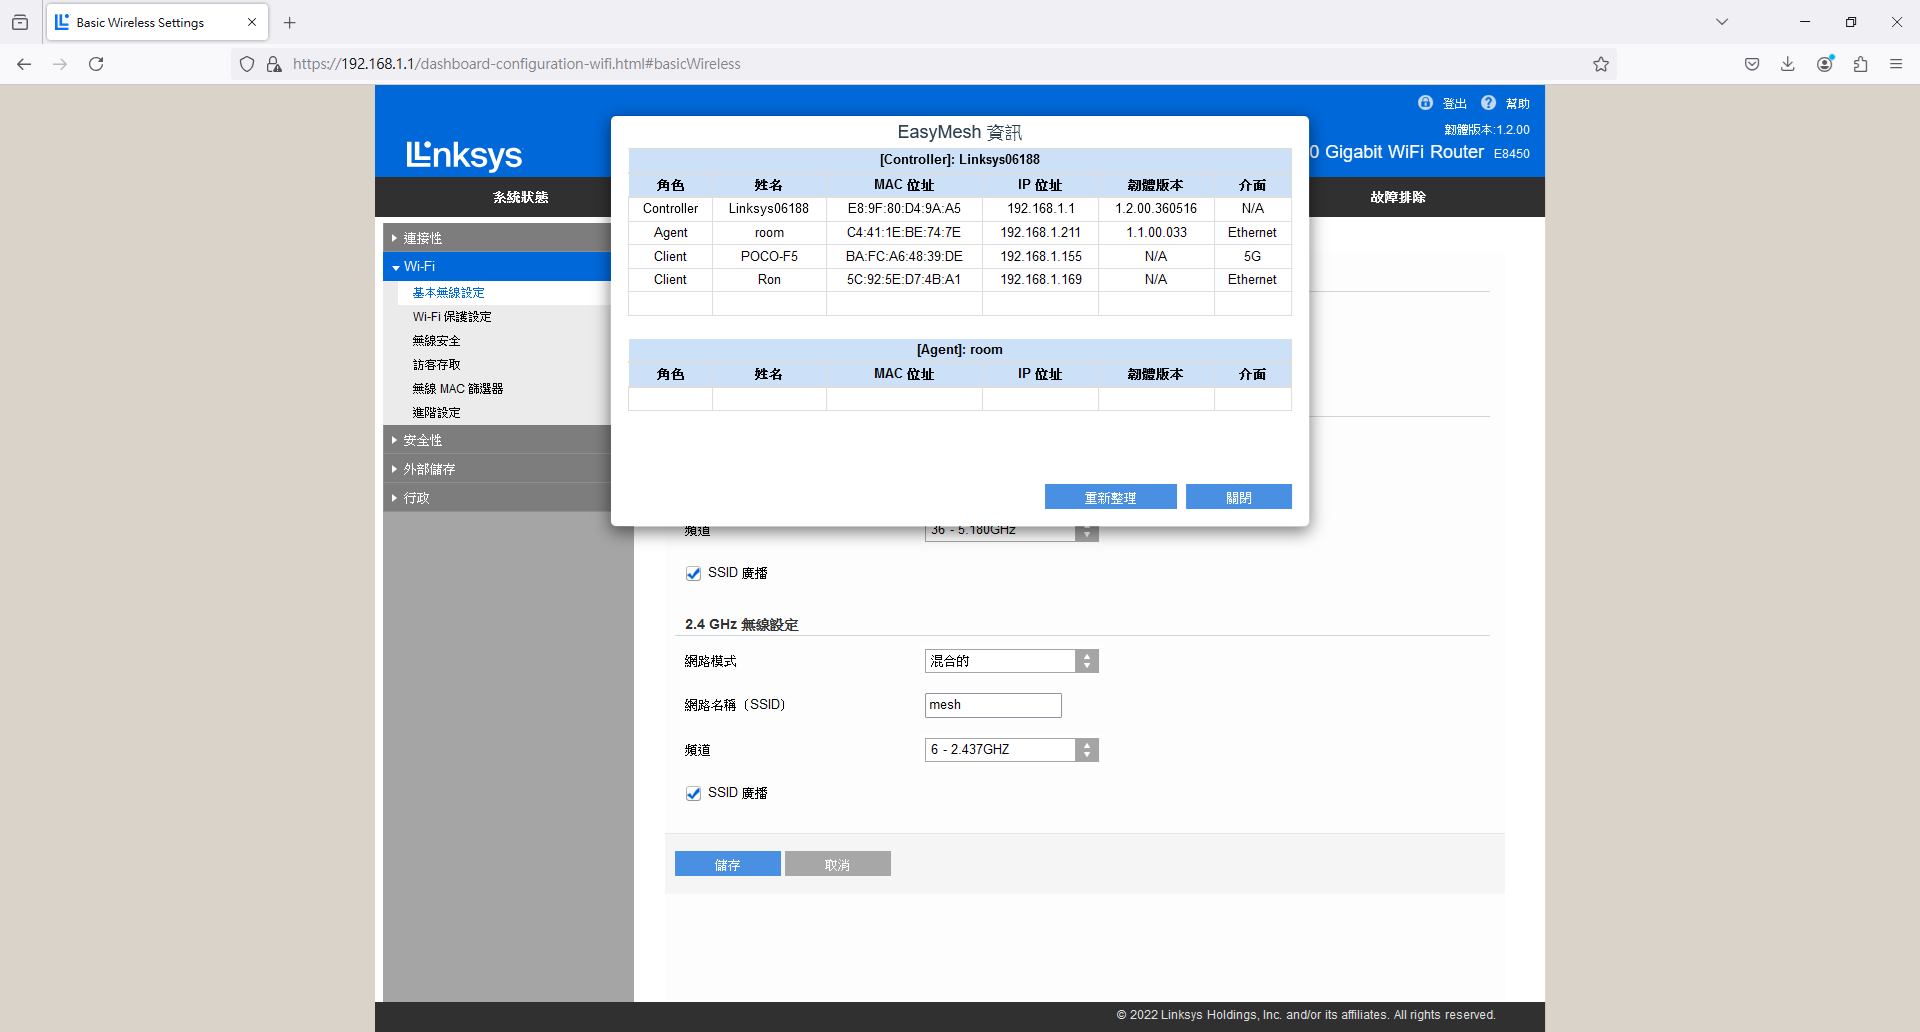
Task: Click the Linksys logo
Action: [464, 155]
